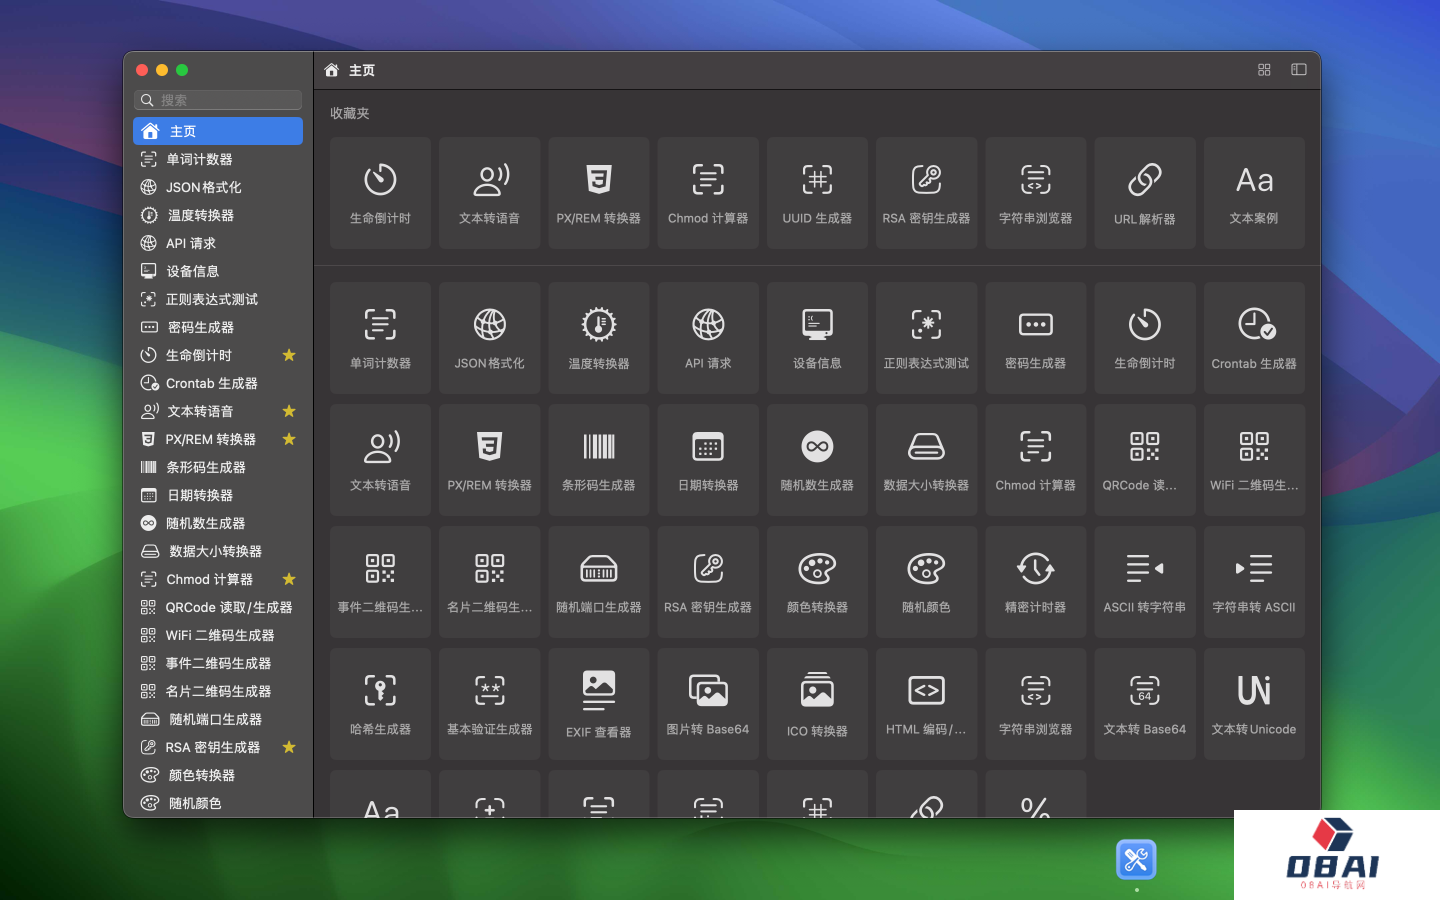1440x900 pixels.
Task: Select 颜色转换器 in the sidebar
Action: (218, 775)
